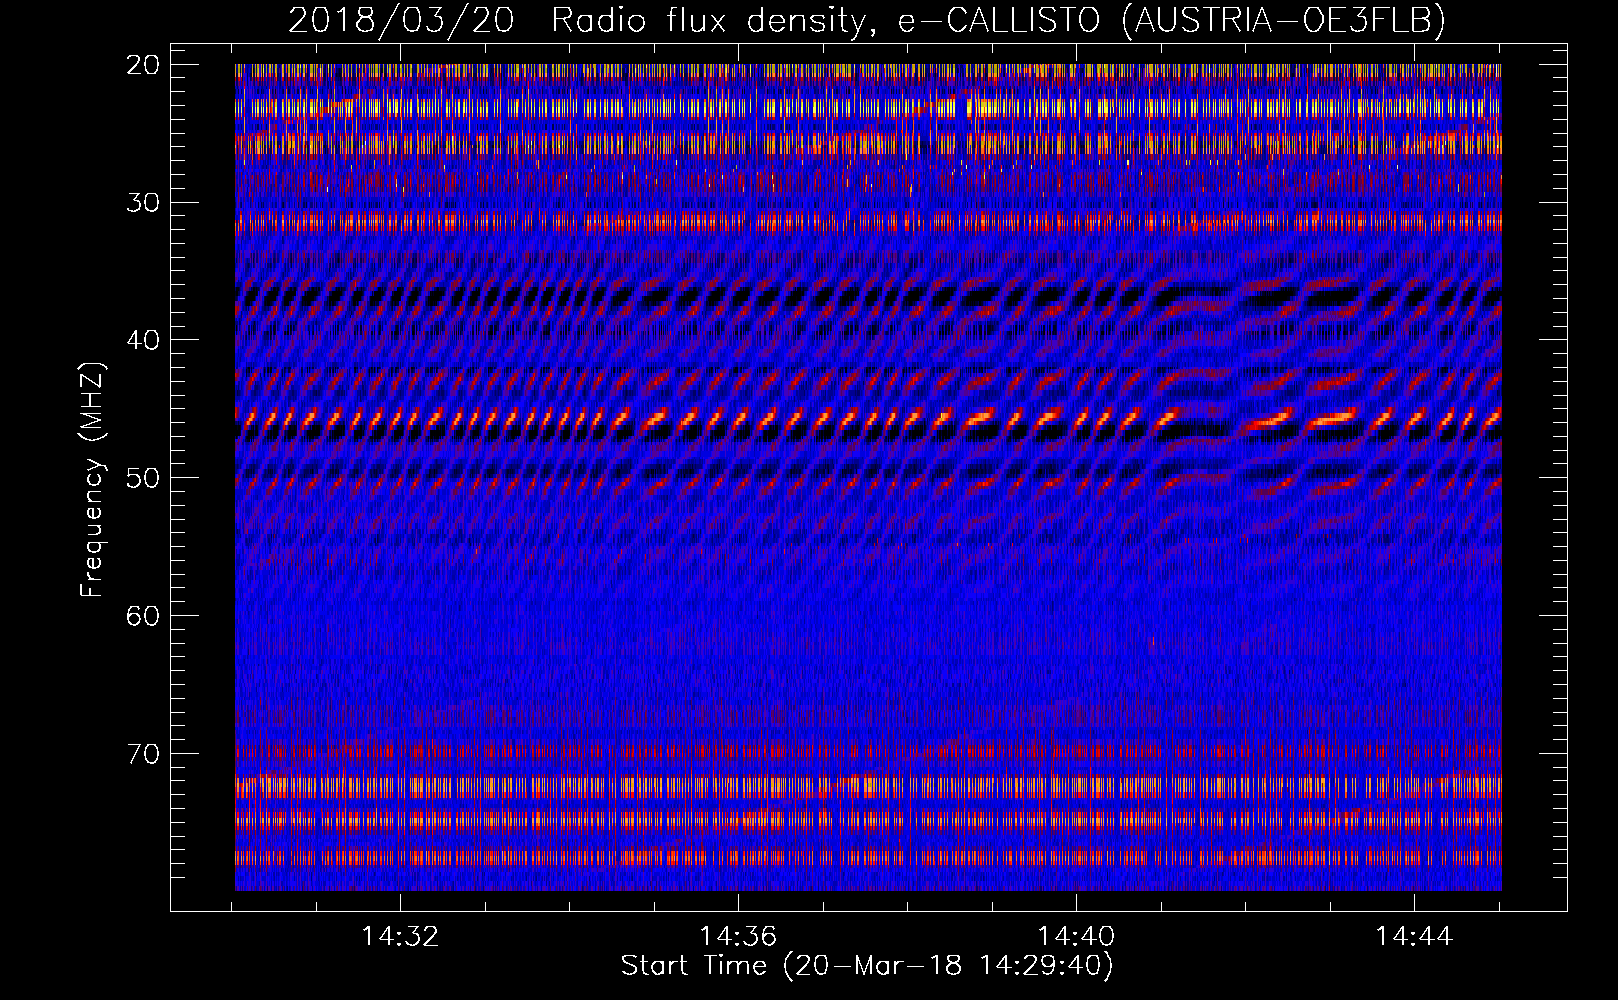The image size is (1618, 1000).
Task: Click the 14:40 time tick label
Action: 1076,937
